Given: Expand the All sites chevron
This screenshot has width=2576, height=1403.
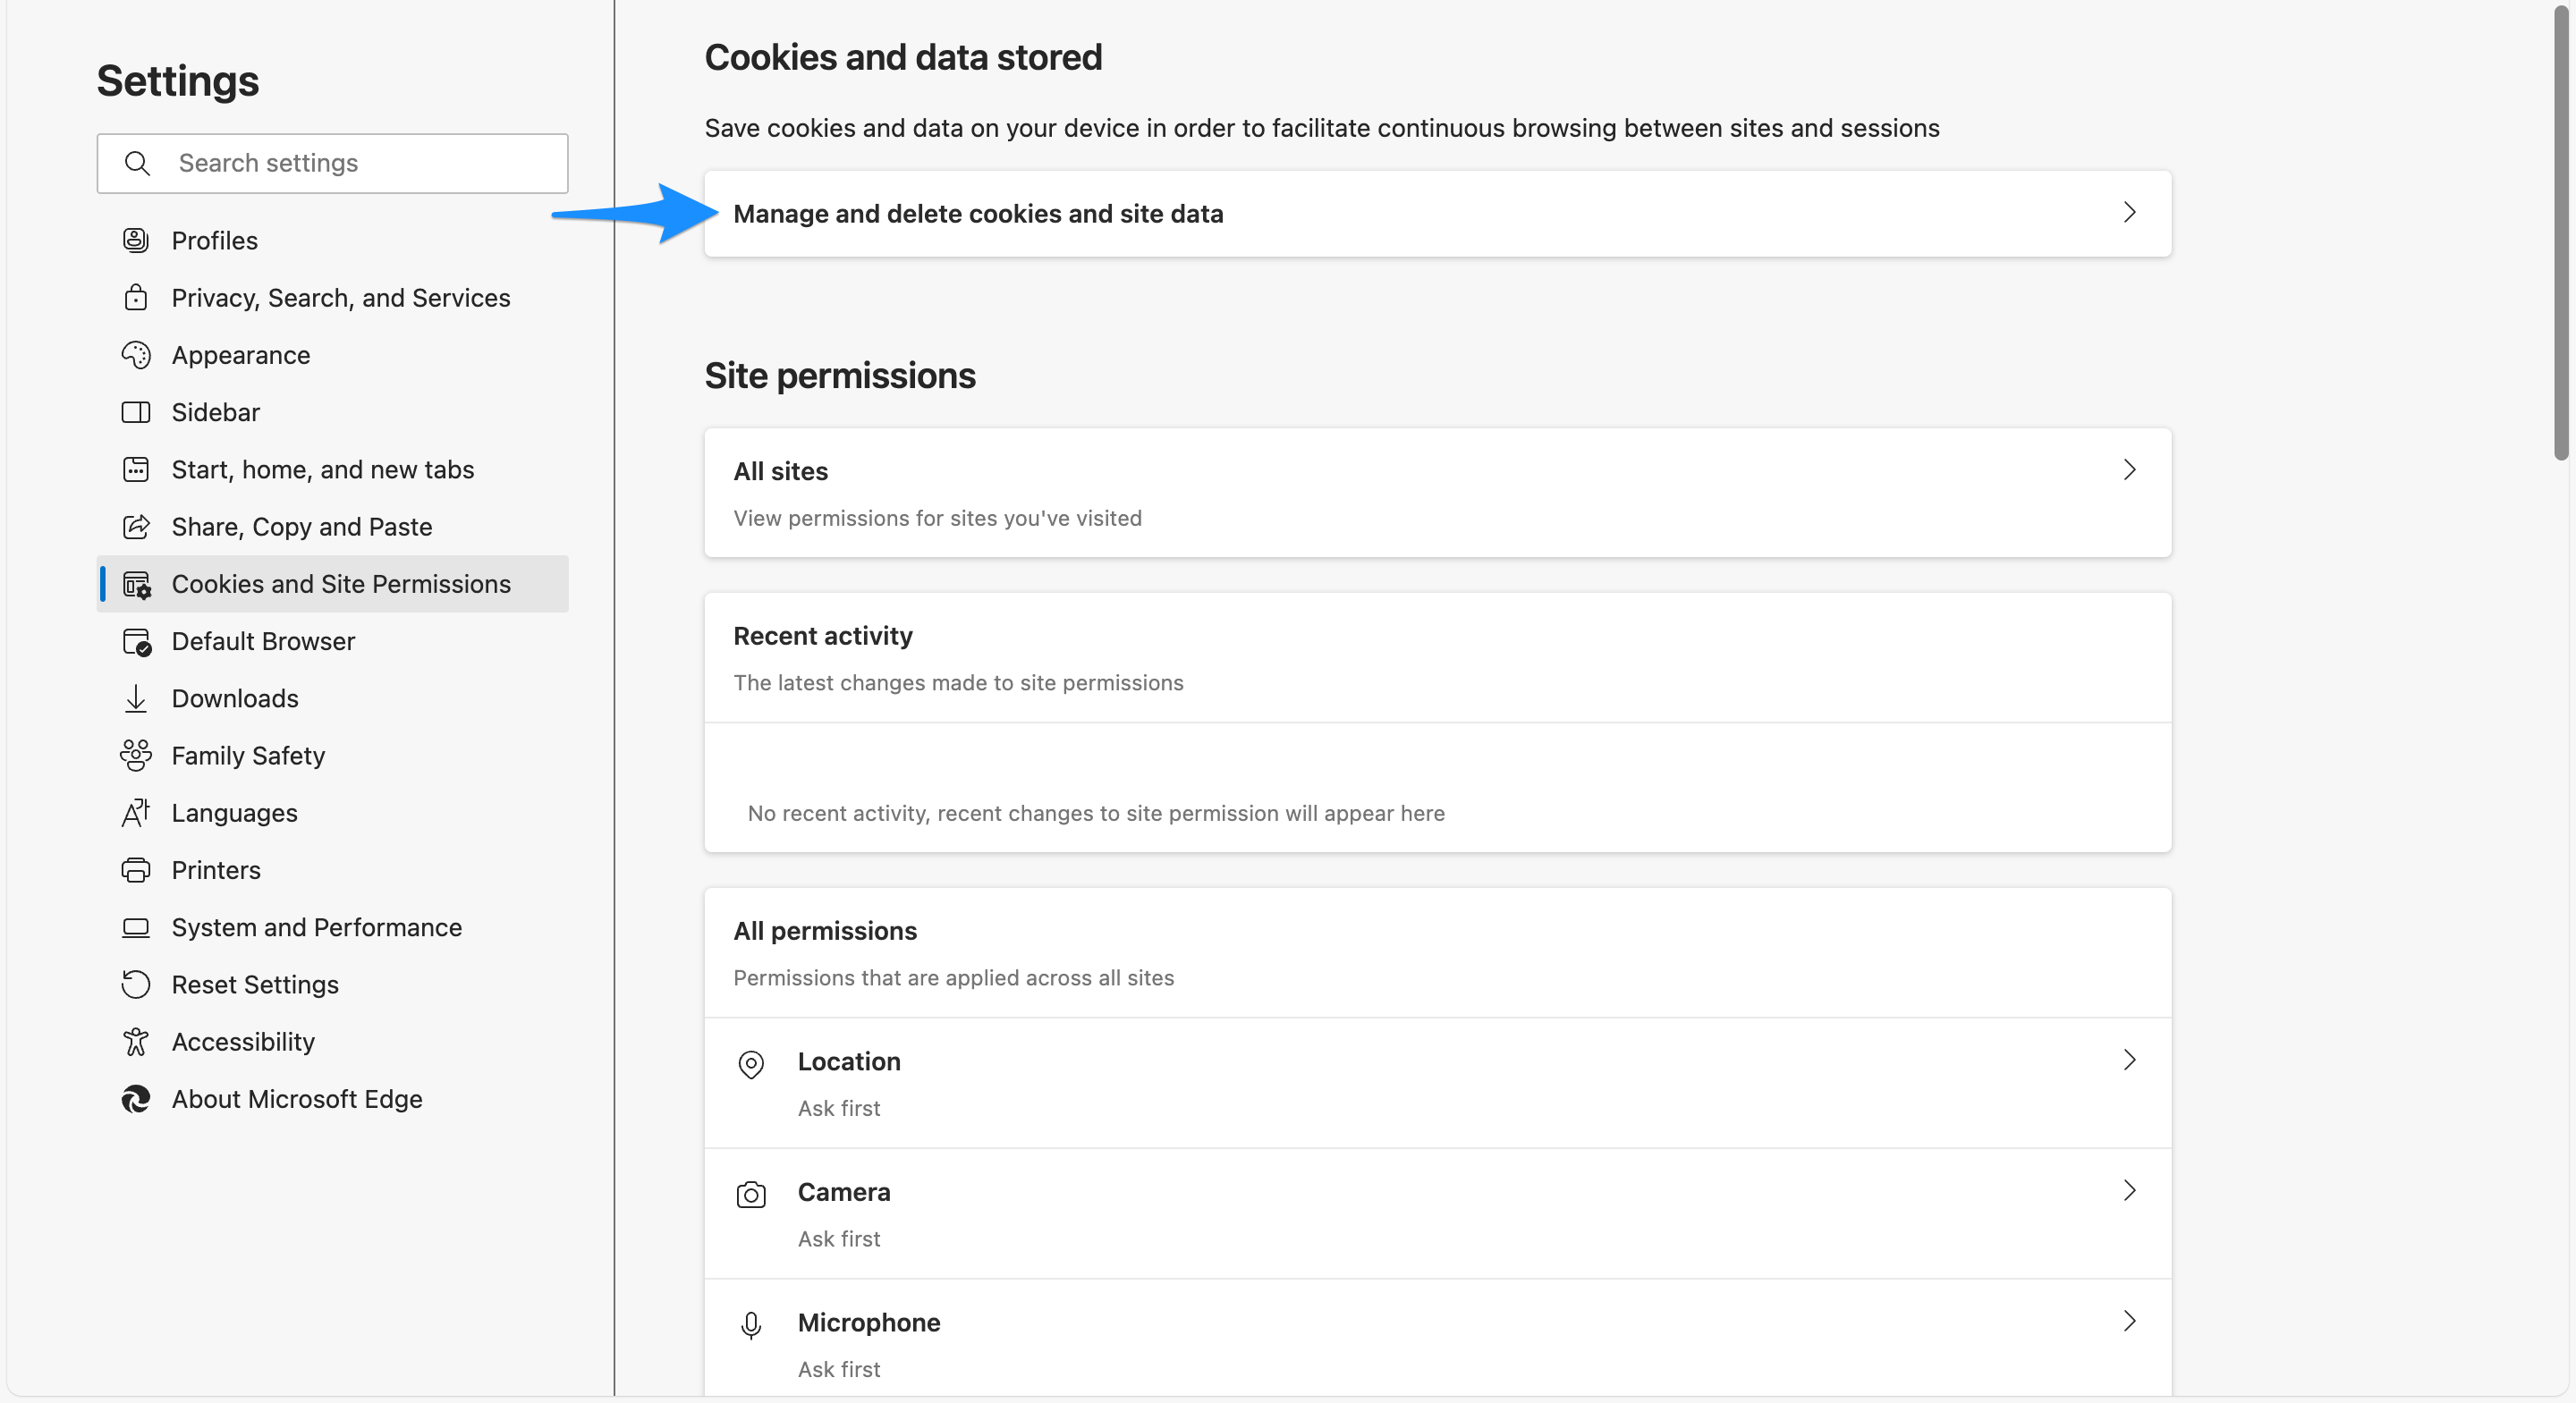Looking at the screenshot, I should (x=2130, y=470).
